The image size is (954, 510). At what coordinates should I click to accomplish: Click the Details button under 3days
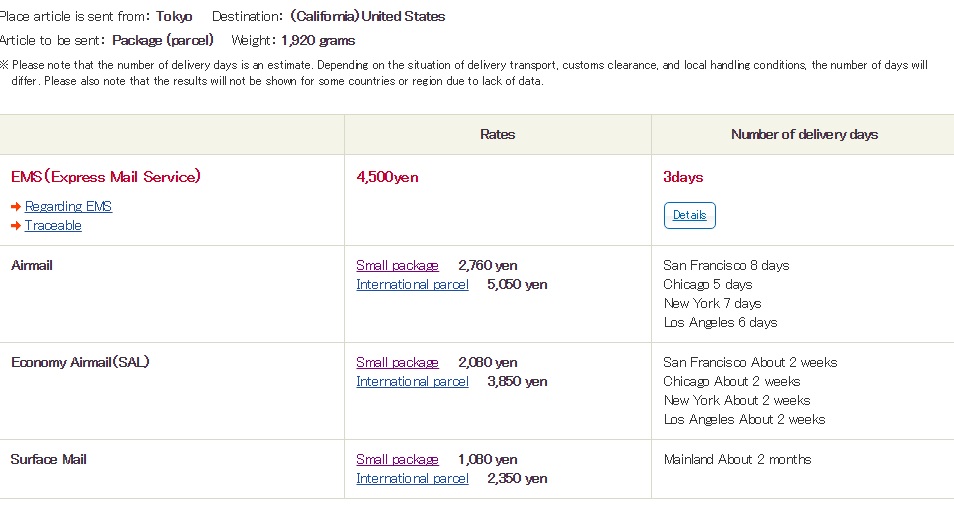(689, 215)
